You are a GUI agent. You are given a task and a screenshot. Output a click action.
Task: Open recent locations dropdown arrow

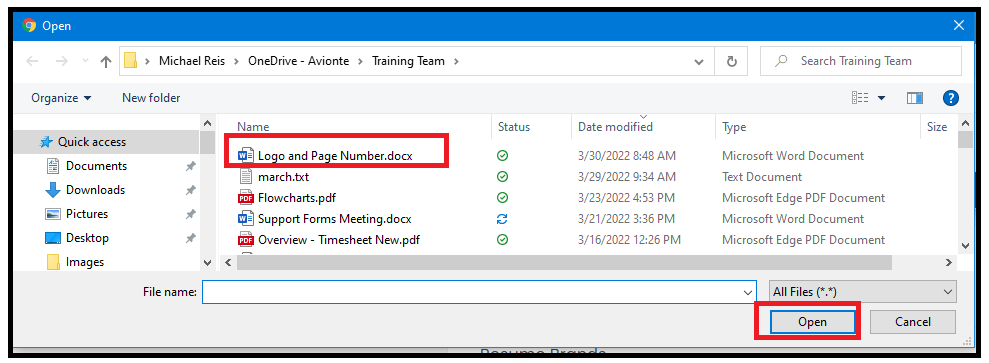(85, 61)
